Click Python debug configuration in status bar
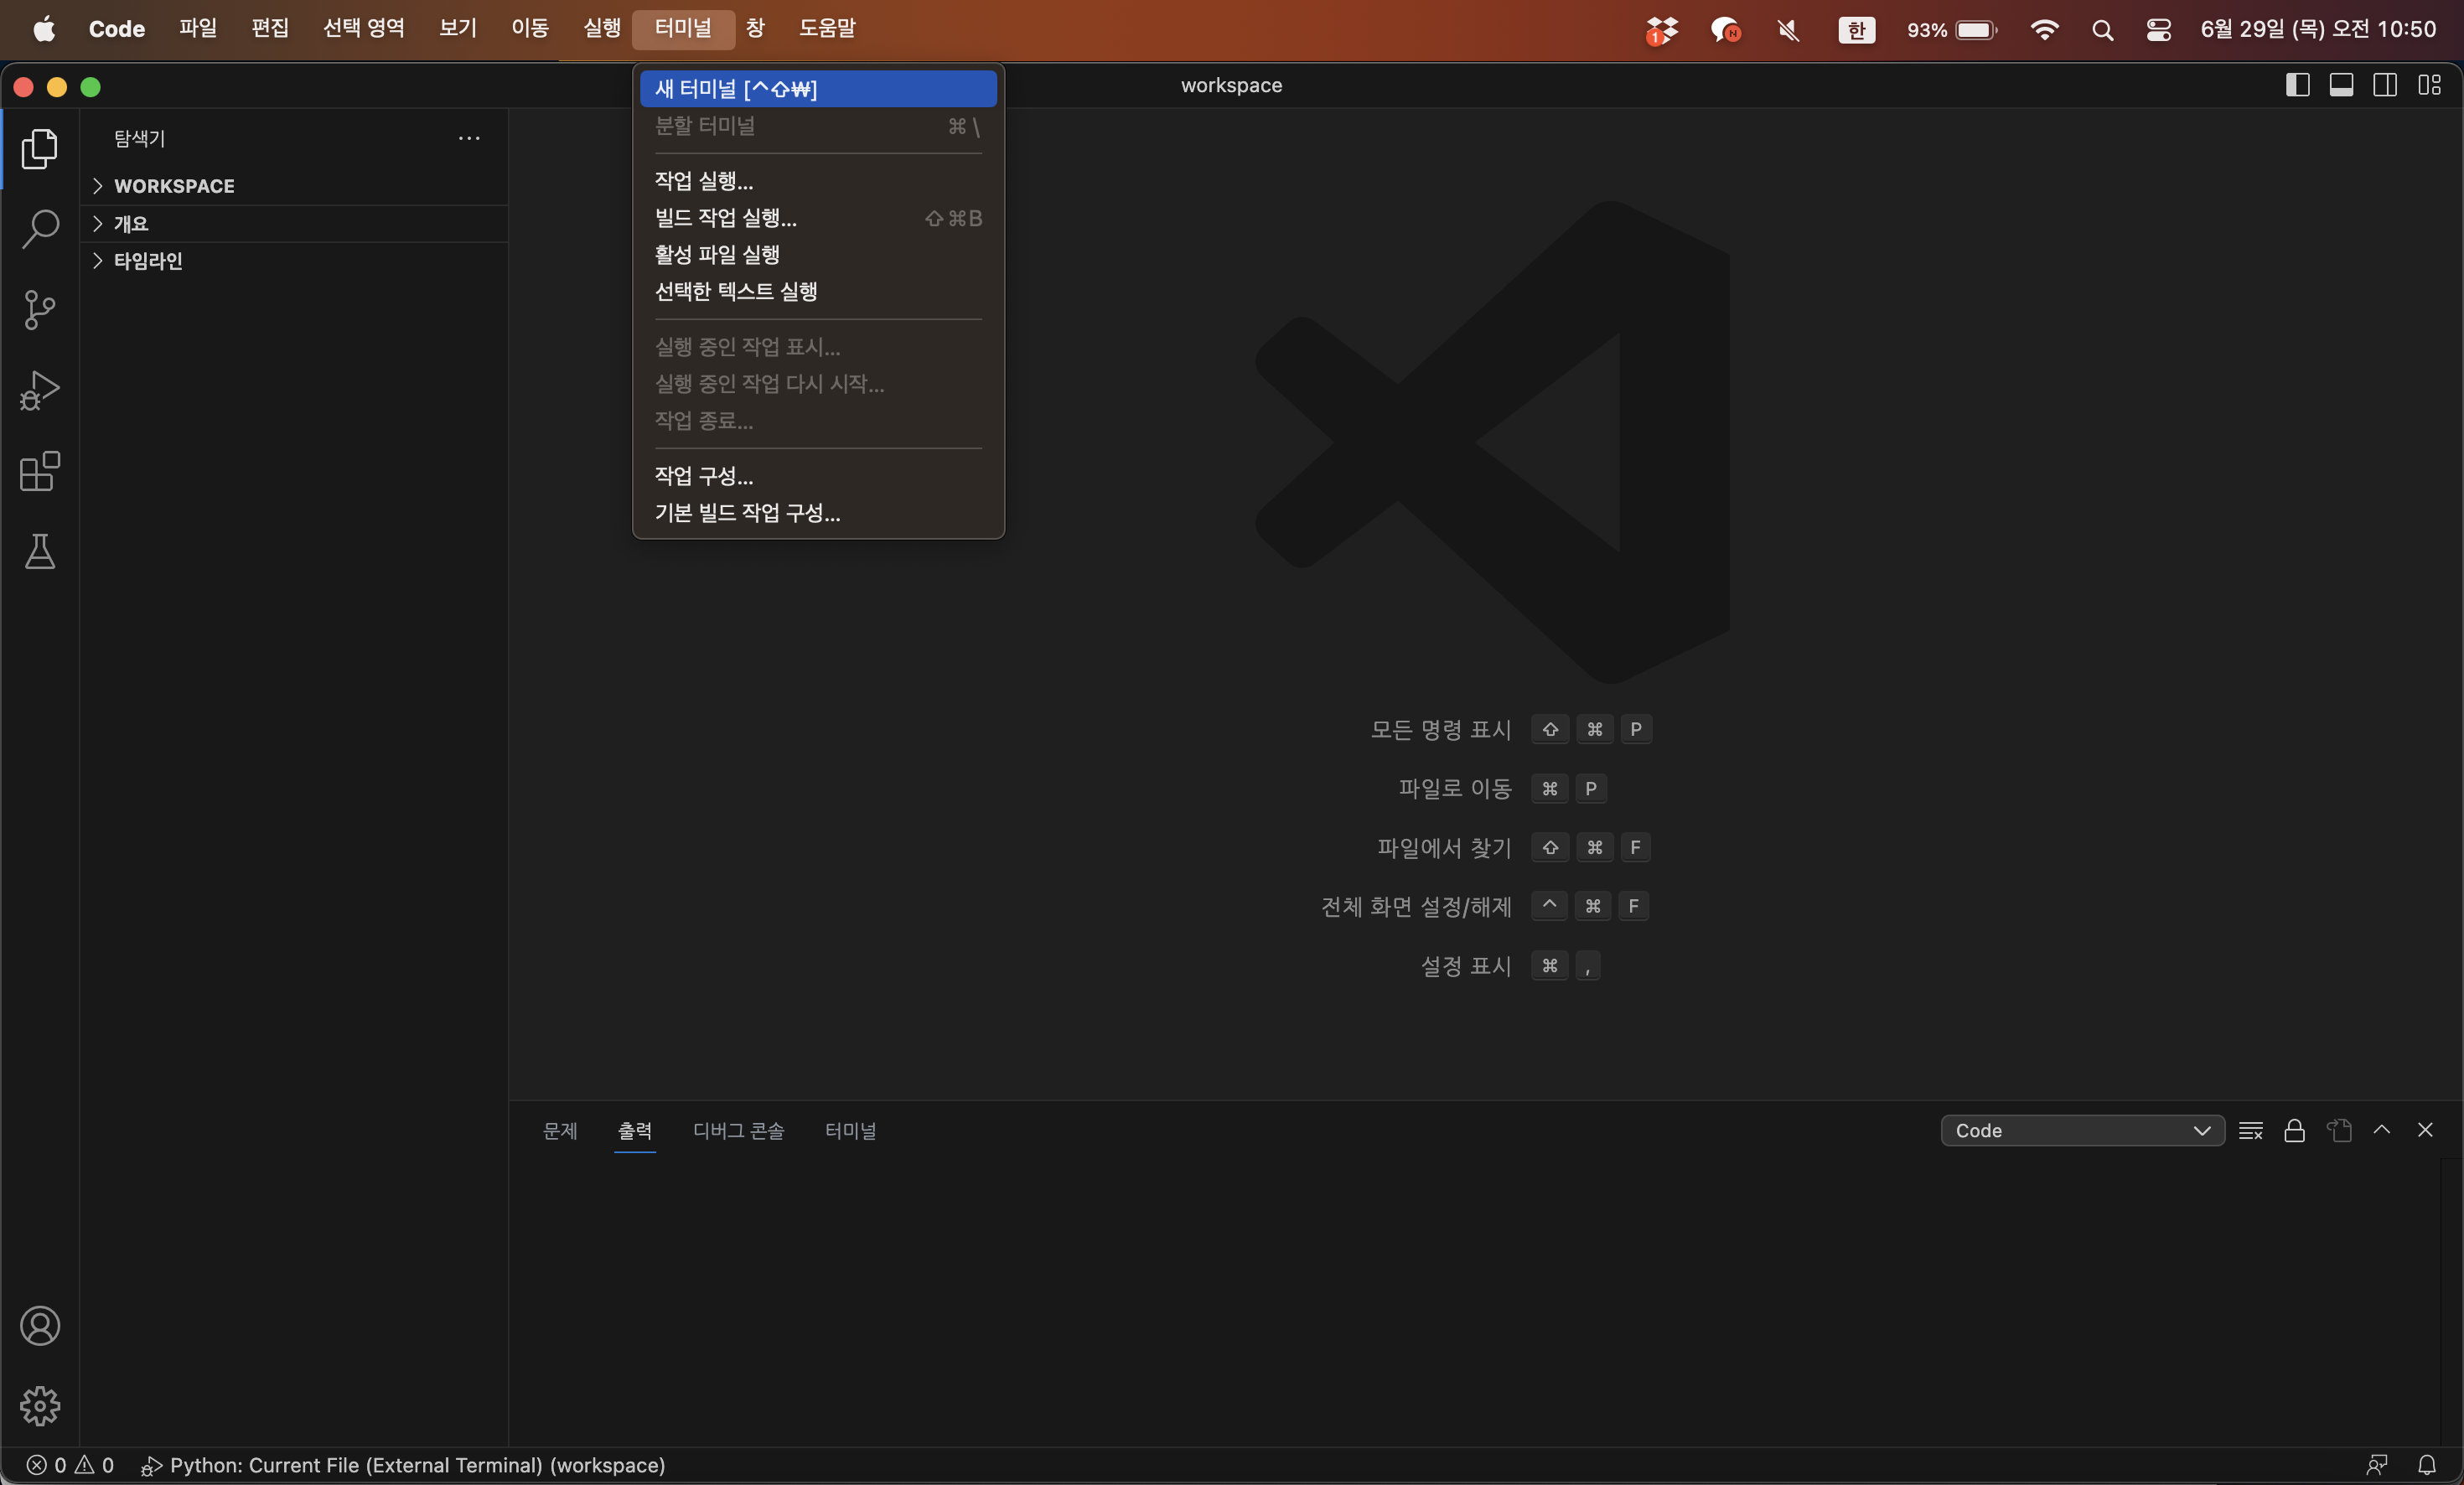 point(403,1465)
